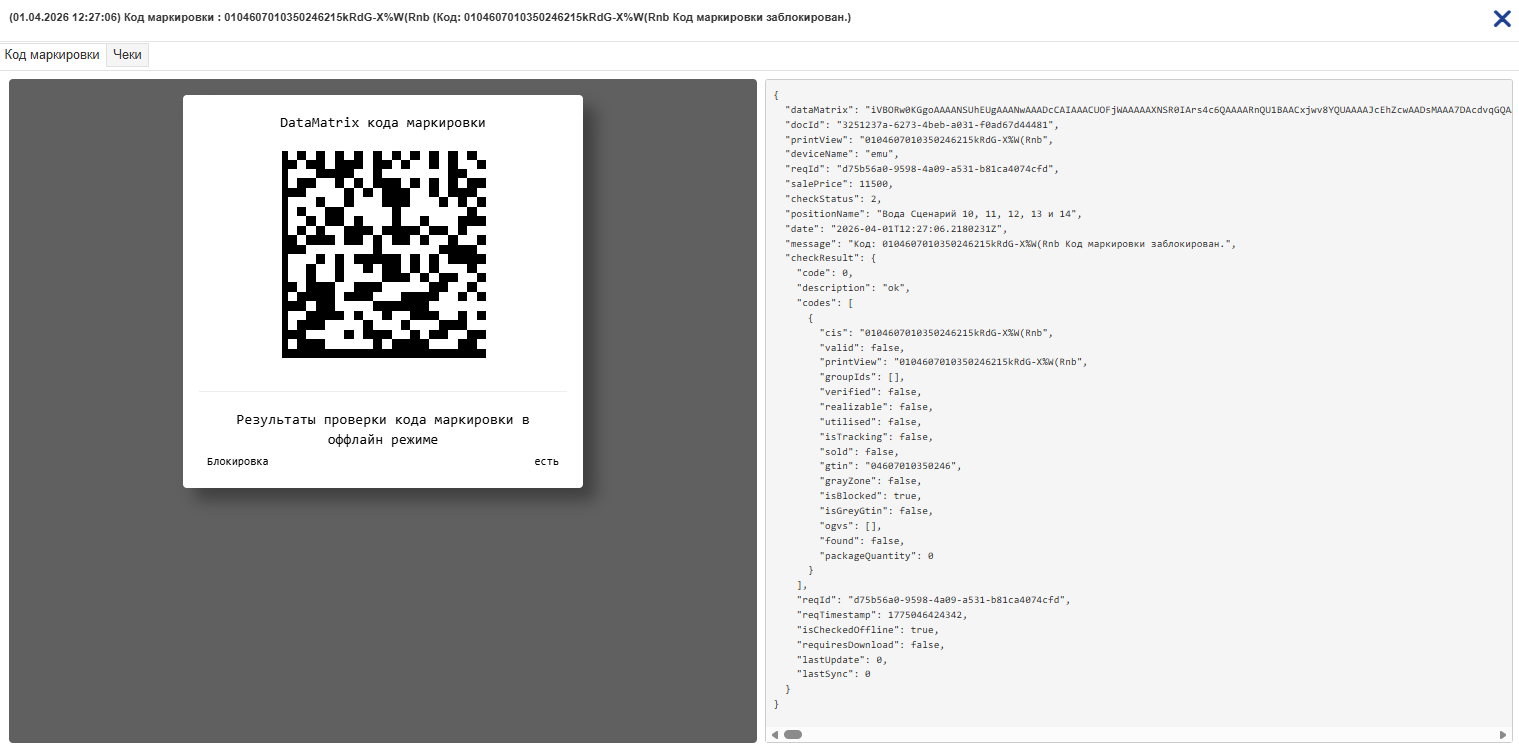Screen dimensions: 1519x747
Task: Close the marking code details window
Action: [1501, 19]
